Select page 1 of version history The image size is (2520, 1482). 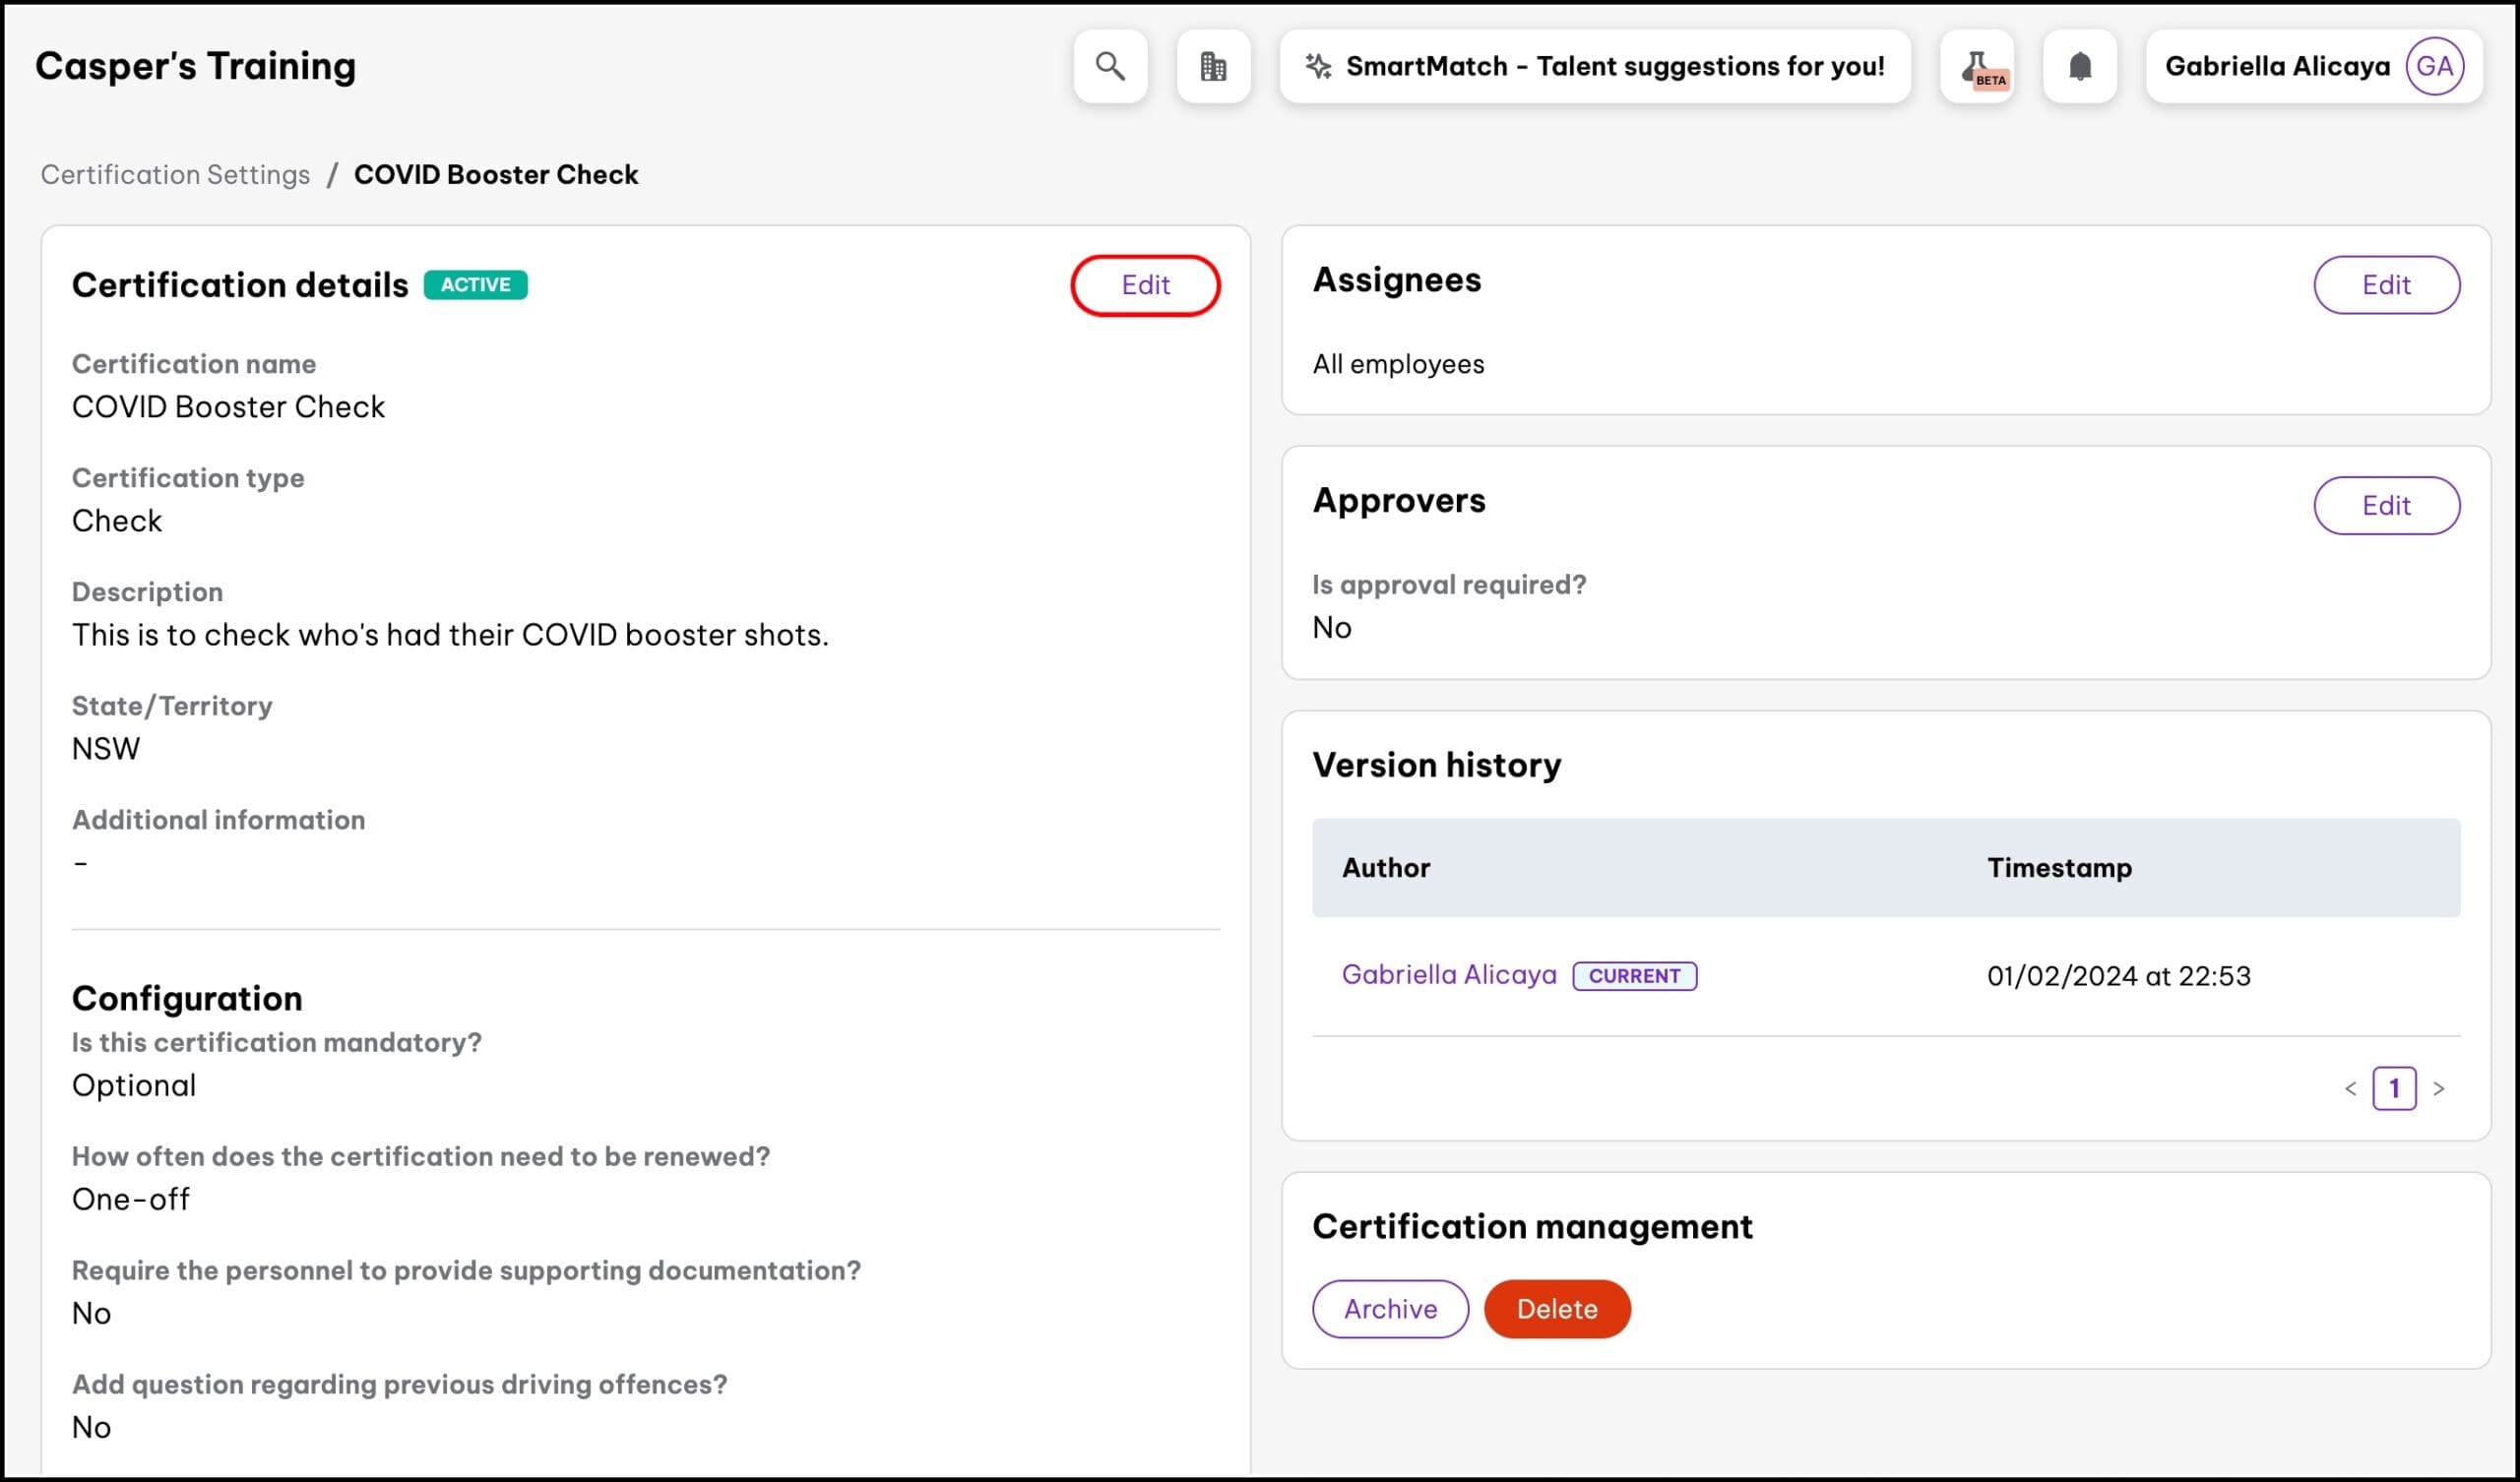tap(2394, 1088)
